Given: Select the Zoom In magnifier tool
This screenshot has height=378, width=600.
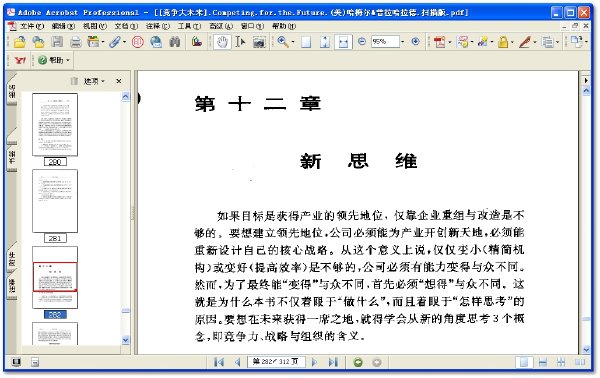Looking at the screenshot, I should (x=283, y=42).
